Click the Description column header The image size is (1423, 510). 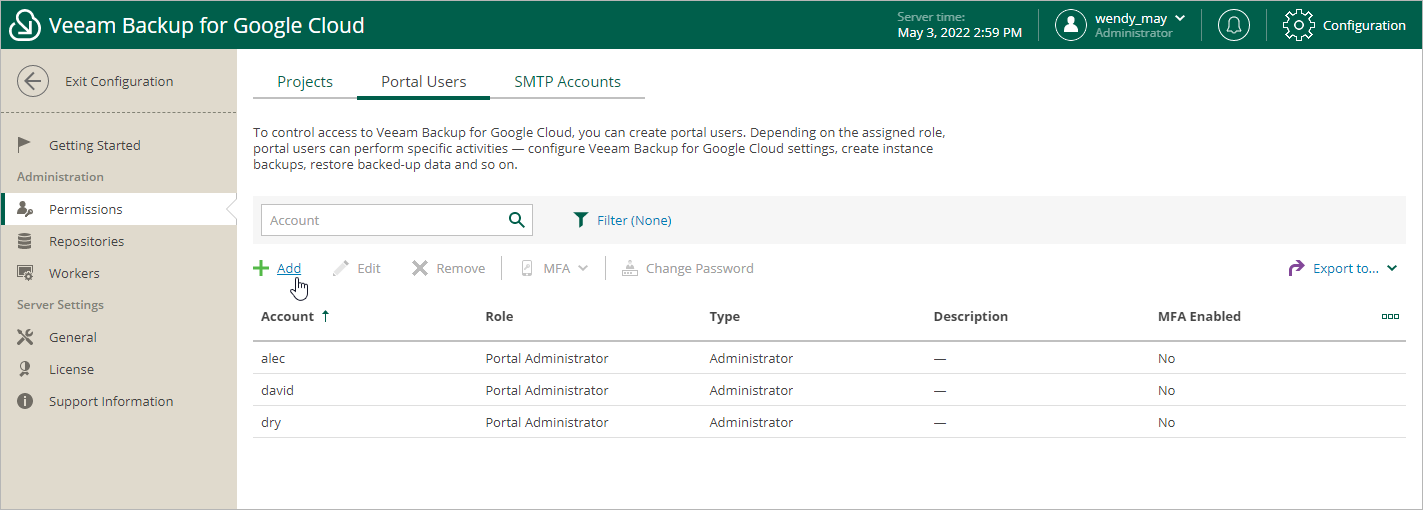click(970, 316)
